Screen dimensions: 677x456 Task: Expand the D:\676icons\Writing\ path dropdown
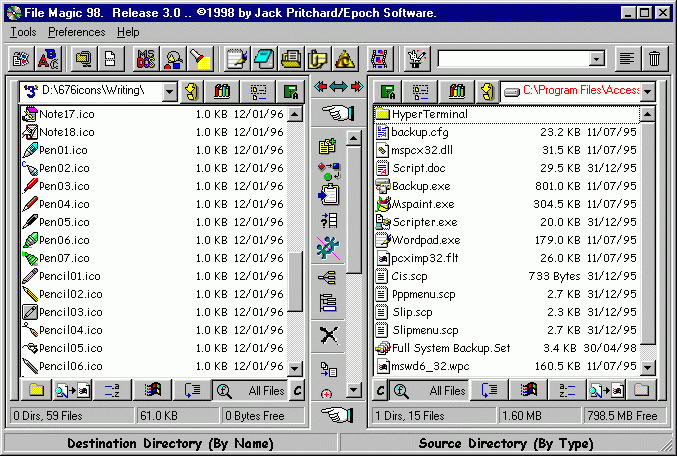(x=170, y=91)
